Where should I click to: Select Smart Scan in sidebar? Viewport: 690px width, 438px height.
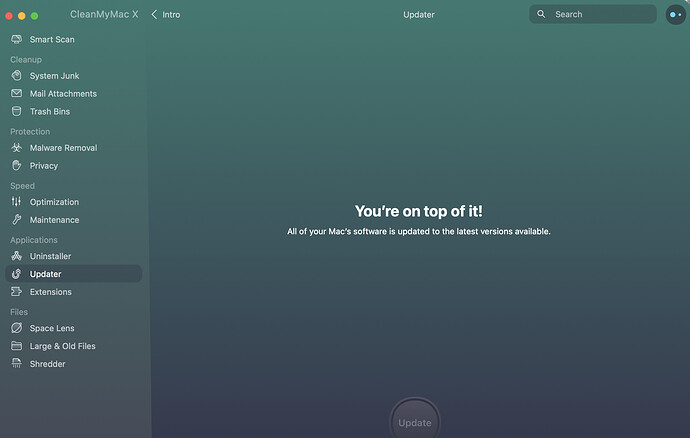[x=52, y=39]
